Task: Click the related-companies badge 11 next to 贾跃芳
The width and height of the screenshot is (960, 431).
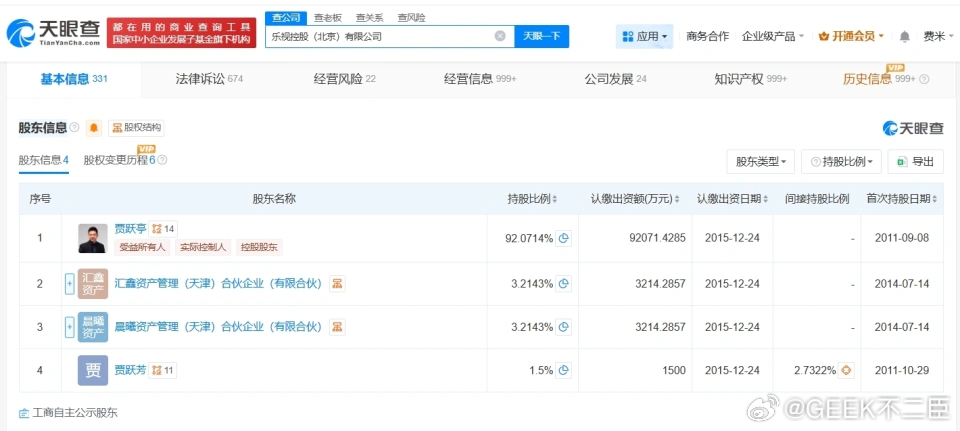Action: [x=162, y=370]
